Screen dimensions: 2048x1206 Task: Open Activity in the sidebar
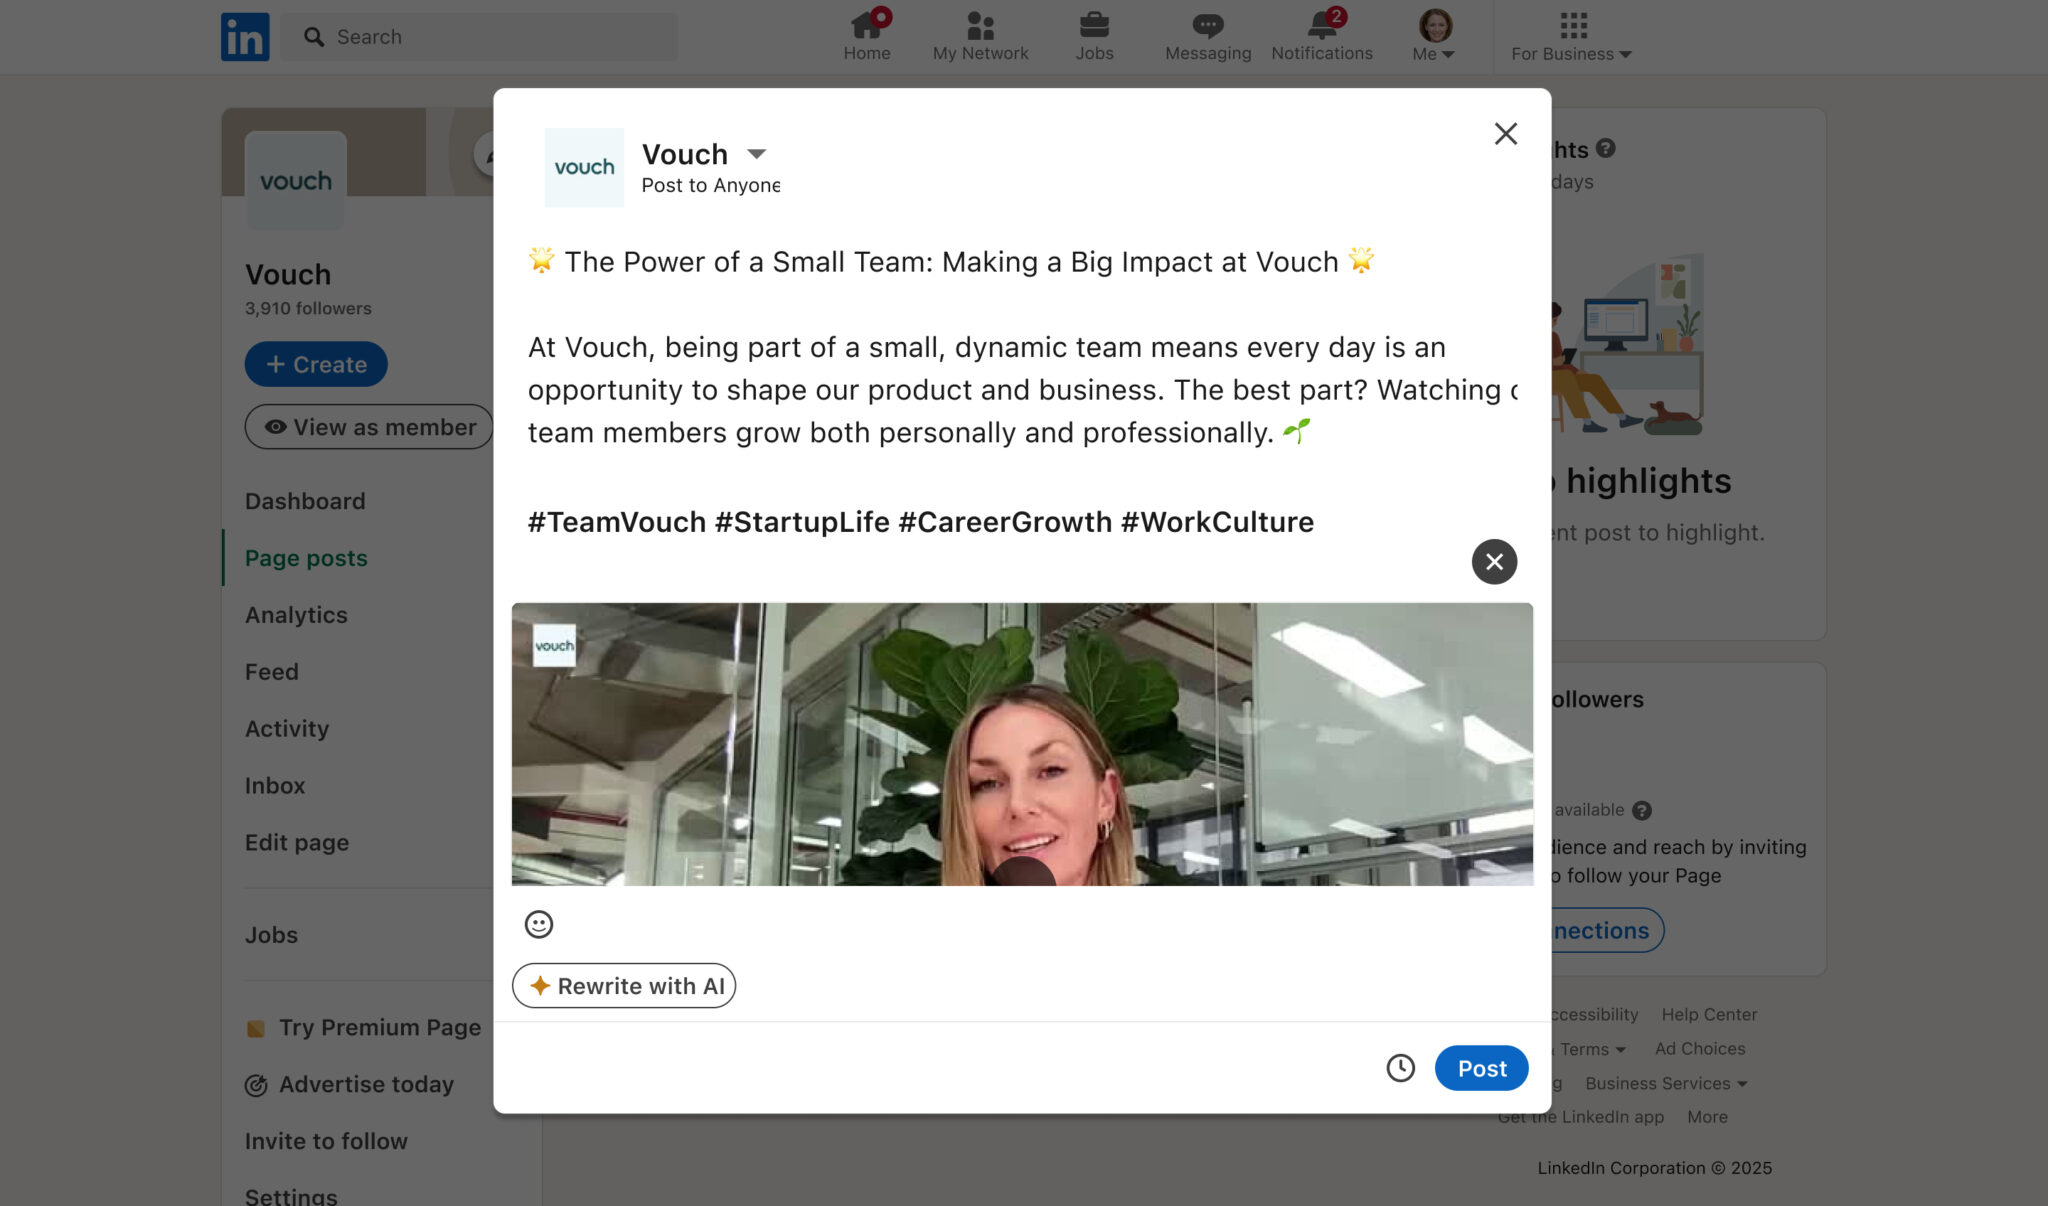click(x=287, y=729)
